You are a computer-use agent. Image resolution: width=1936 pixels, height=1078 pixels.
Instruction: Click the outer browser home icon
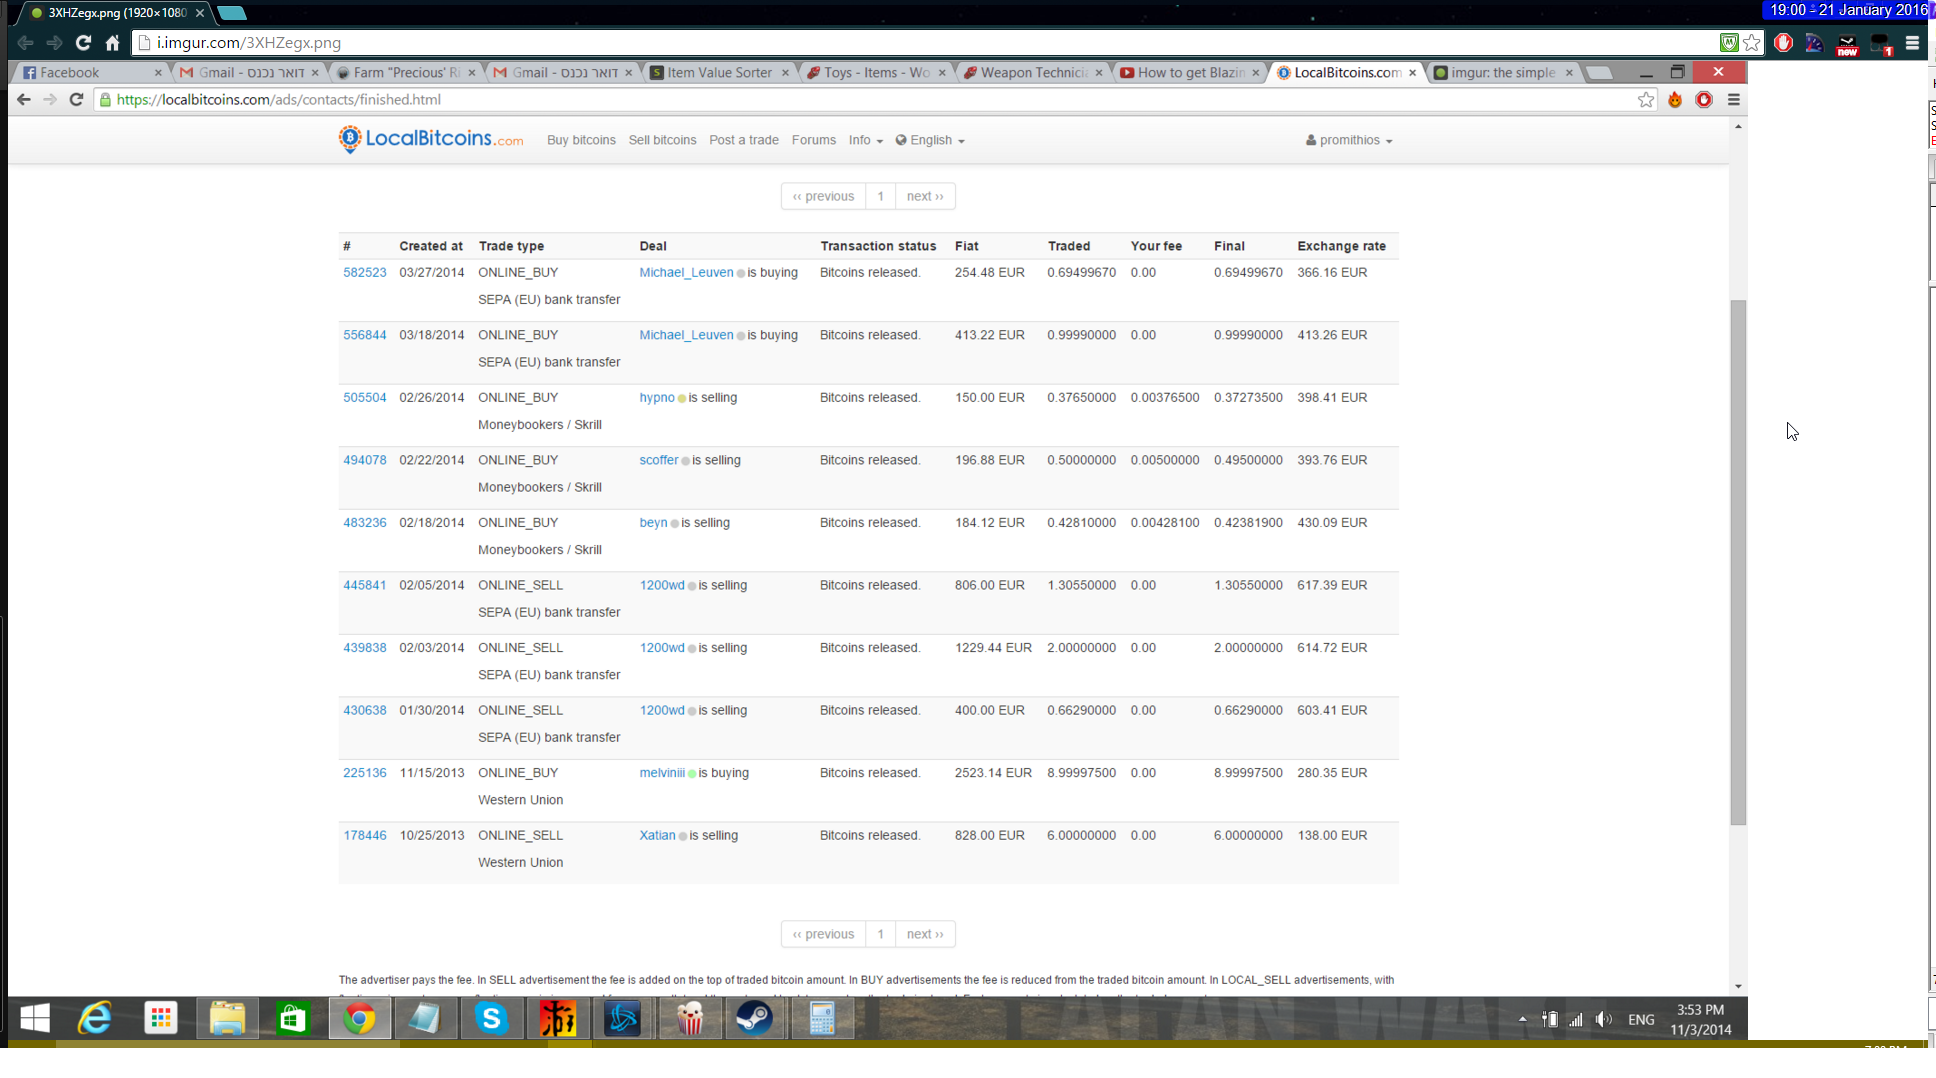point(112,43)
